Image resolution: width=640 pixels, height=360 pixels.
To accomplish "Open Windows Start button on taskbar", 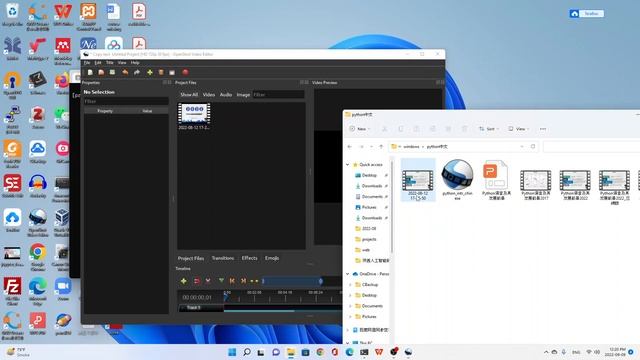I will [232, 352].
